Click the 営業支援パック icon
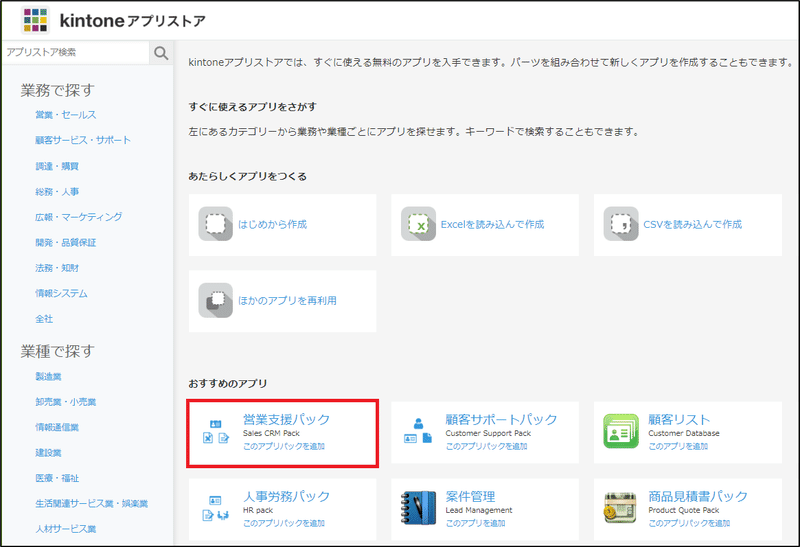 [216, 432]
